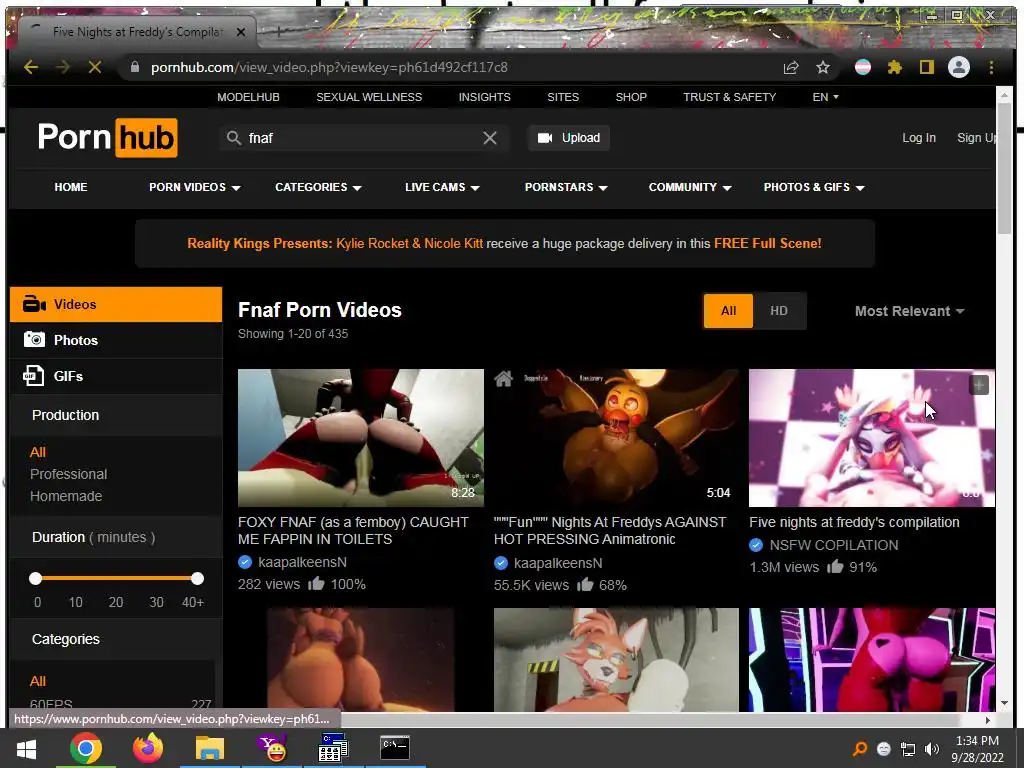Click the maximum handle of the Duration slider
Image resolution: width=1024 pixels, height=768 pixels.
197,579
